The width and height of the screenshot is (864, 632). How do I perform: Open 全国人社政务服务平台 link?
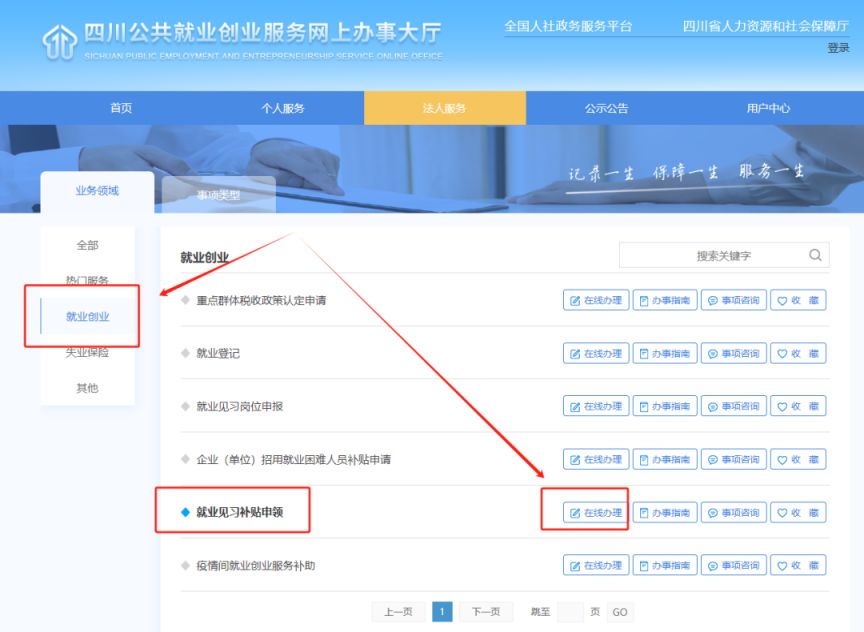(x=568, y=26)
